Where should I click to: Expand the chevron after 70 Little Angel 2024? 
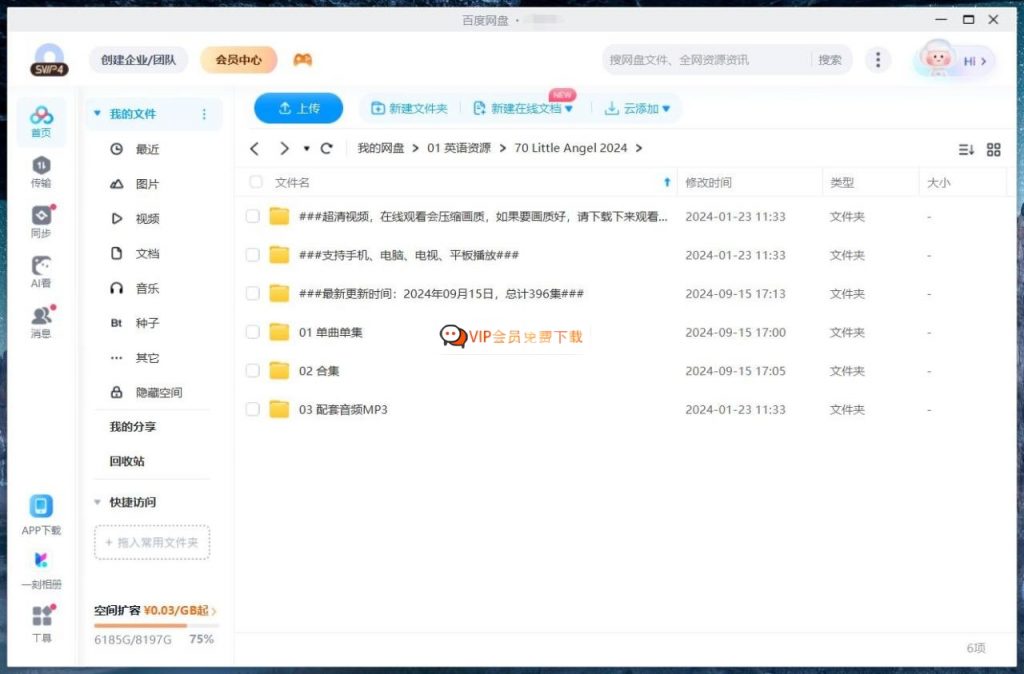pyautogui.click(x=639, y=148)
